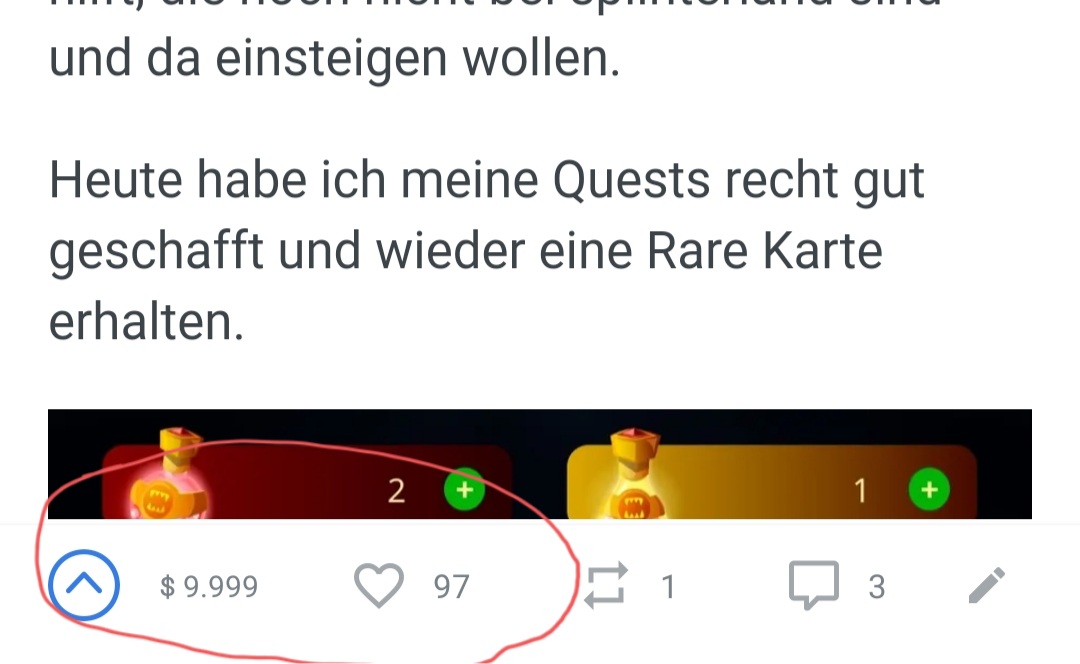Open the reblog count of 1
Viewport: 1080px width, 664px height.
click(667, 587)
